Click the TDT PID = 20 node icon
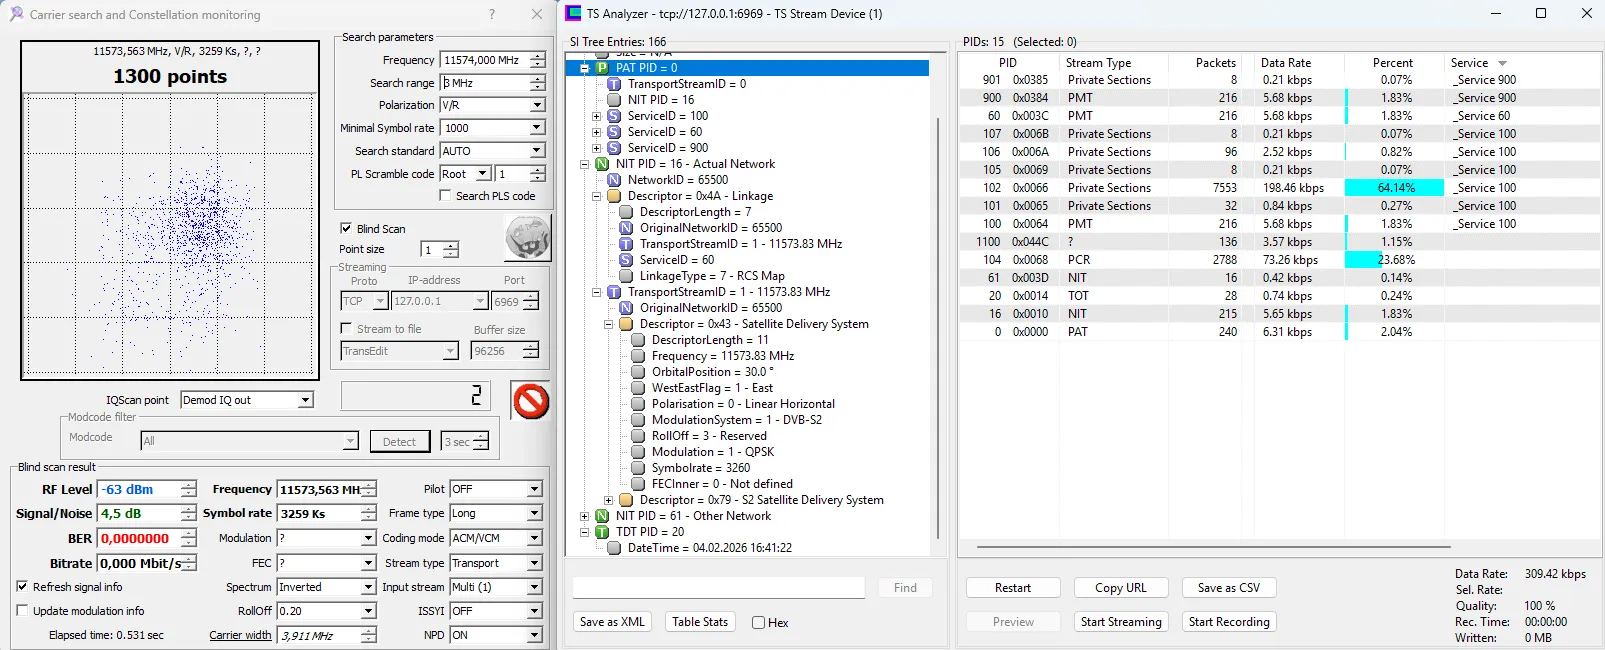The image size is (1605, 650). [x=602, y=532]
